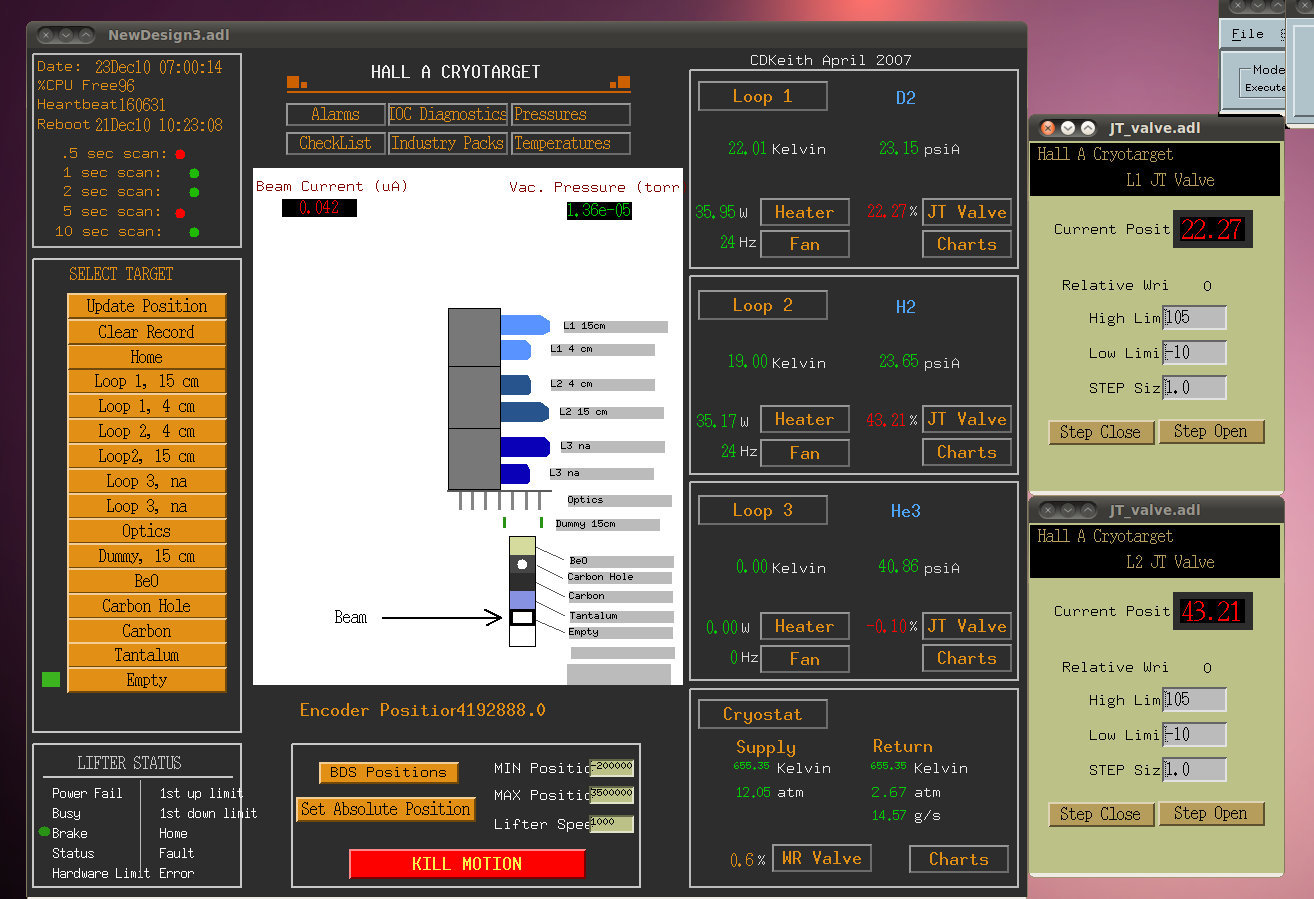
Task: Open Loop 3 Charts
Action: [967, 658]
